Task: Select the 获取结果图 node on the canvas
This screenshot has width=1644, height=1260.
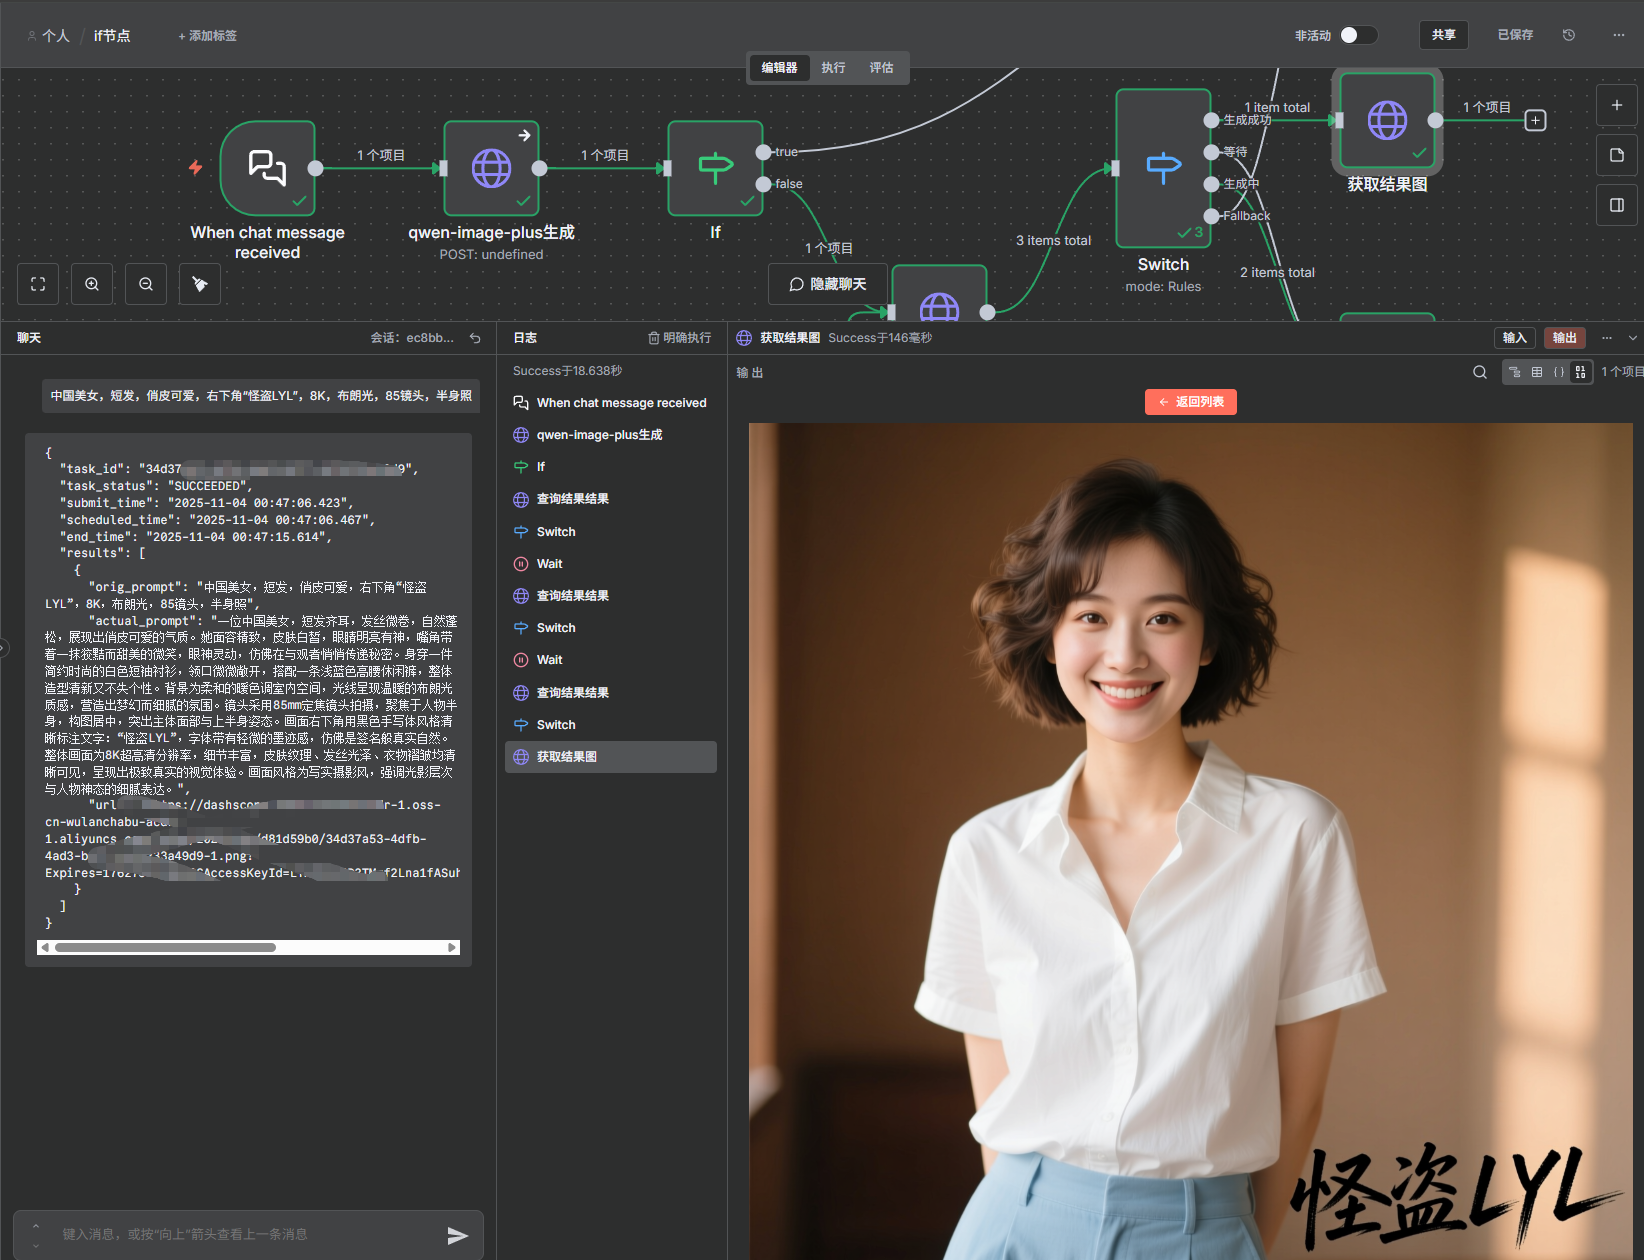Action: pyautogui.click(x=1387, y=120)
